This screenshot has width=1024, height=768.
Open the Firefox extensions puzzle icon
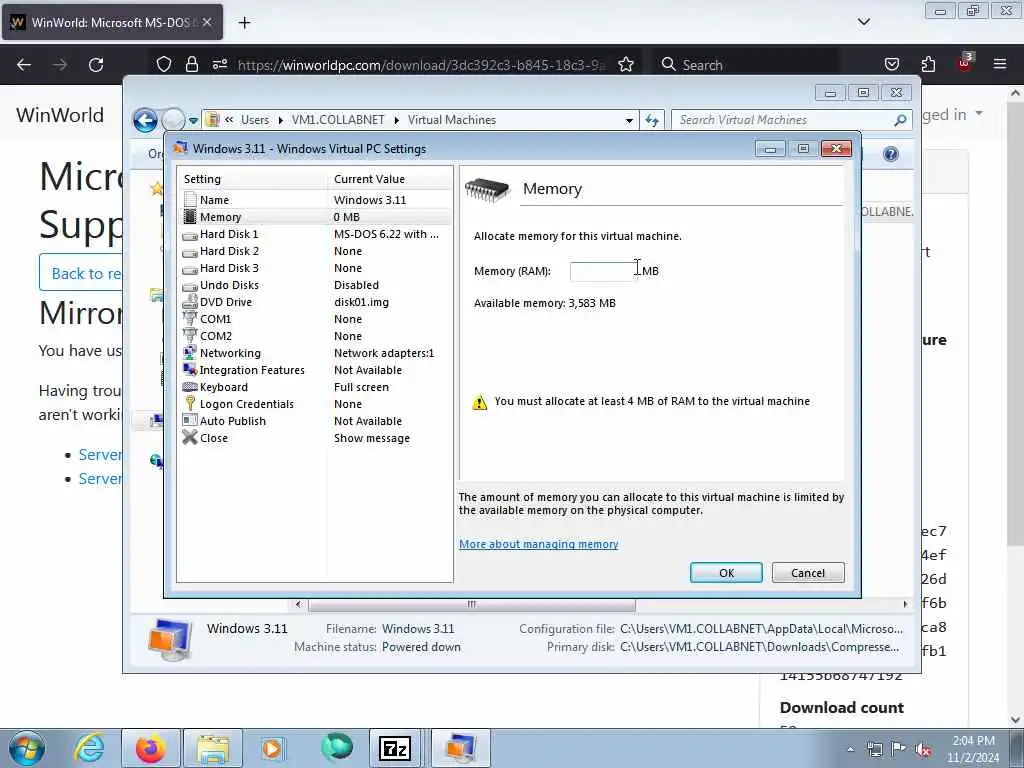pyautogui.click(x=928, y=65)
